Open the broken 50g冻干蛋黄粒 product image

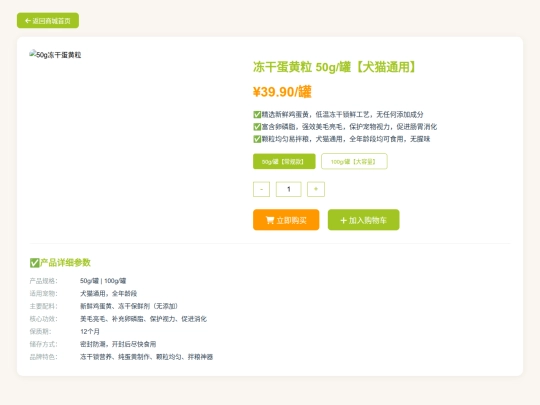tap(55, 55)
